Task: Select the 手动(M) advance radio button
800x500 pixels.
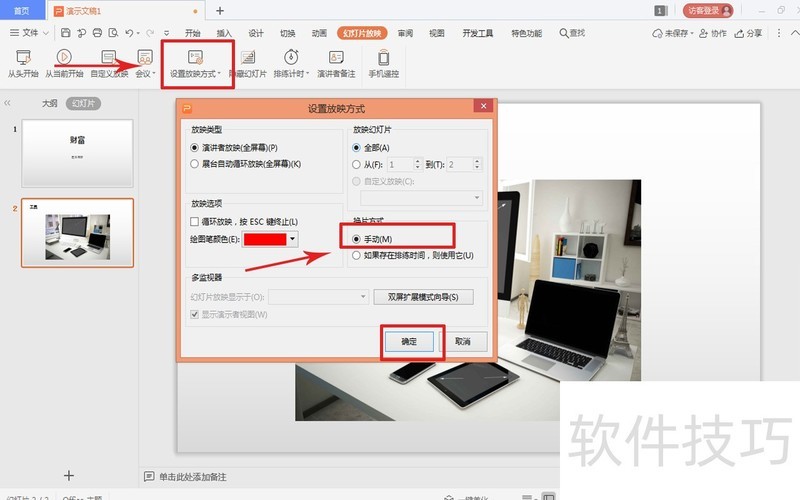Action: (x=357, y=239)
